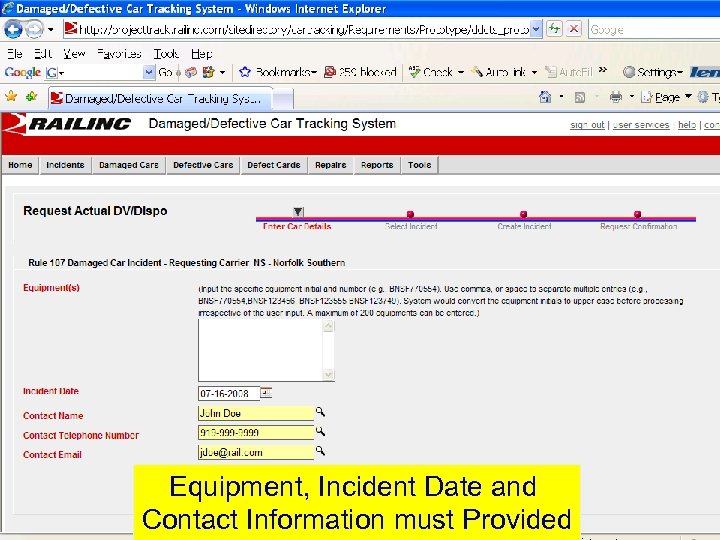Click the AutoFill toolbar button
Screen dimensions: 720x540
tap(568, 72)
